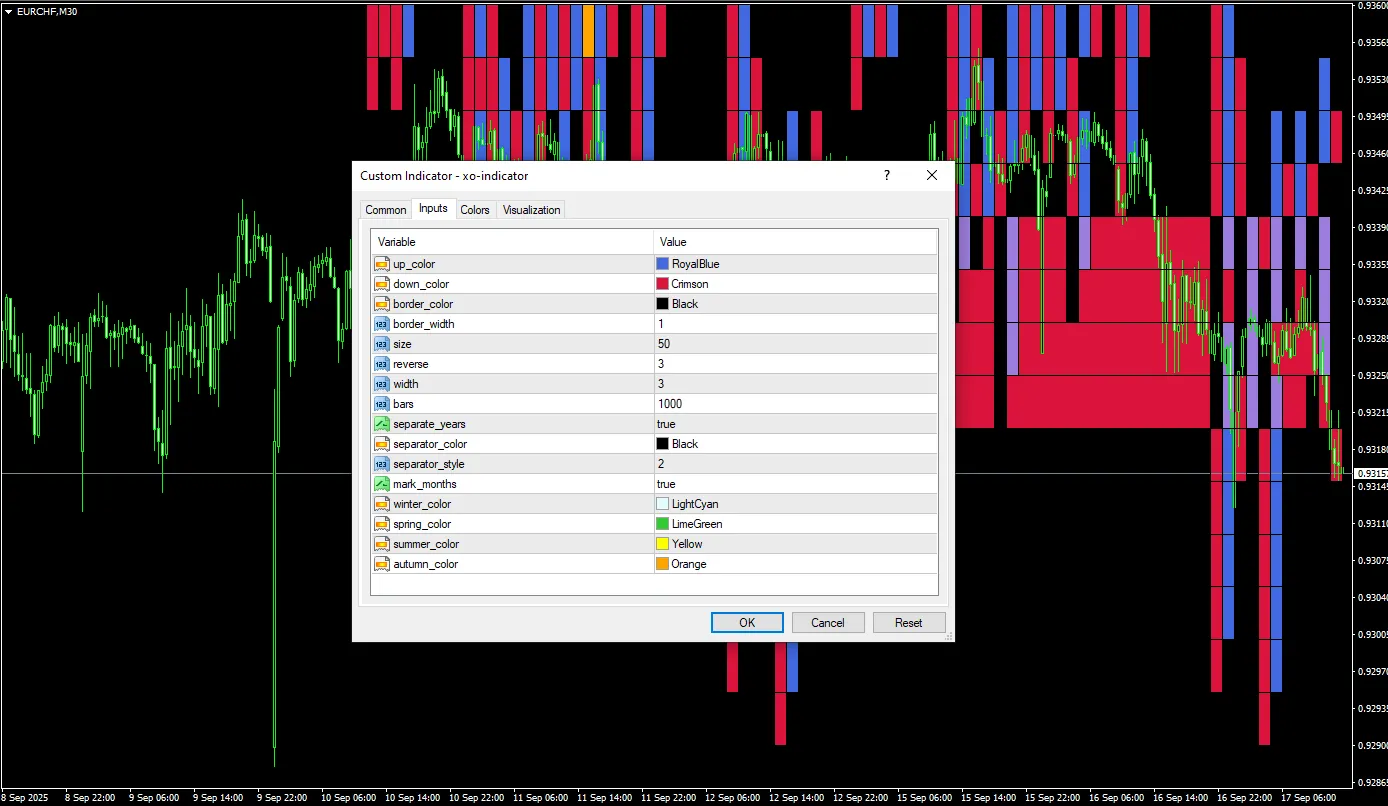Open the Visualization tab

pos(531,210)
